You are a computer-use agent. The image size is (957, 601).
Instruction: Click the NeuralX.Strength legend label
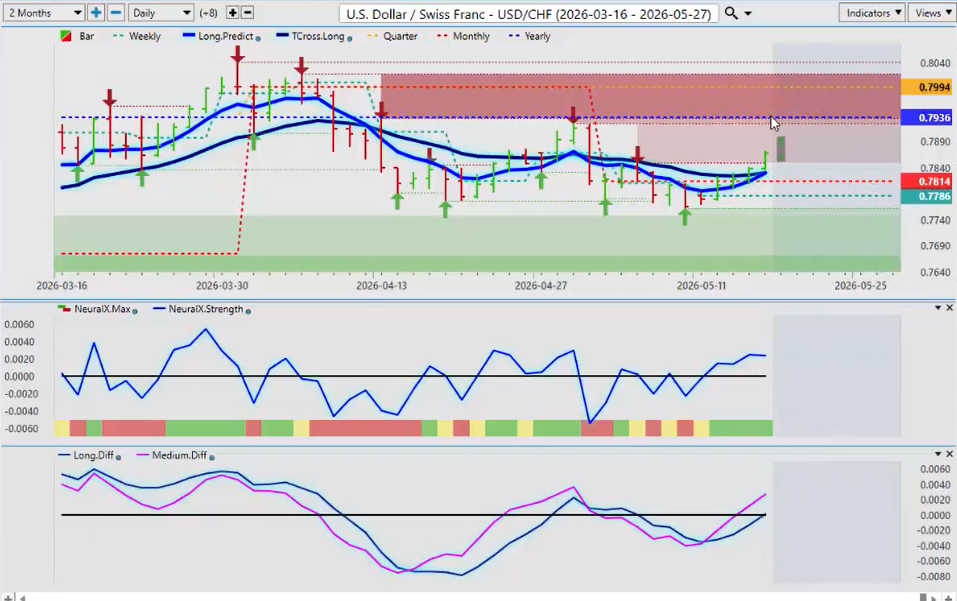206,309
